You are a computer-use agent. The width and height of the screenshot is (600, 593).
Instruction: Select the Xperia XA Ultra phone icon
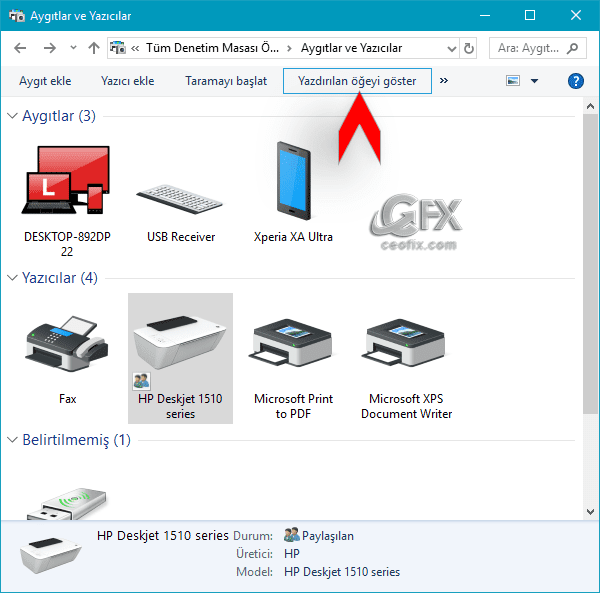pos(293,181)
